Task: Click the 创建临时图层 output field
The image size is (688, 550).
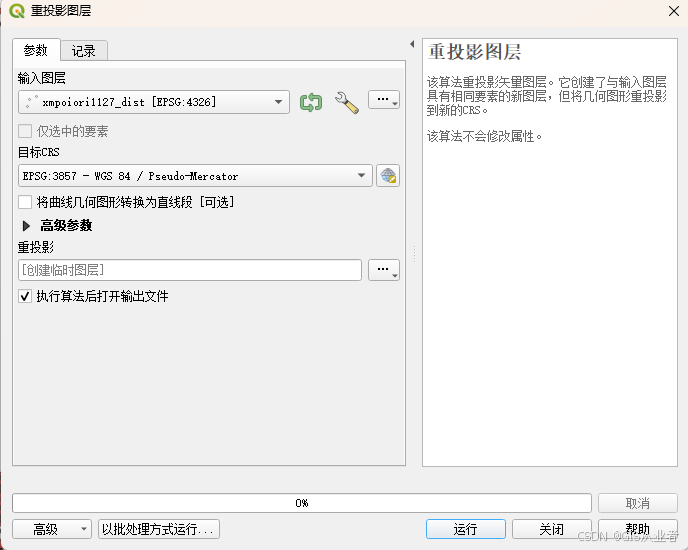Action: [x=190, y=270]
